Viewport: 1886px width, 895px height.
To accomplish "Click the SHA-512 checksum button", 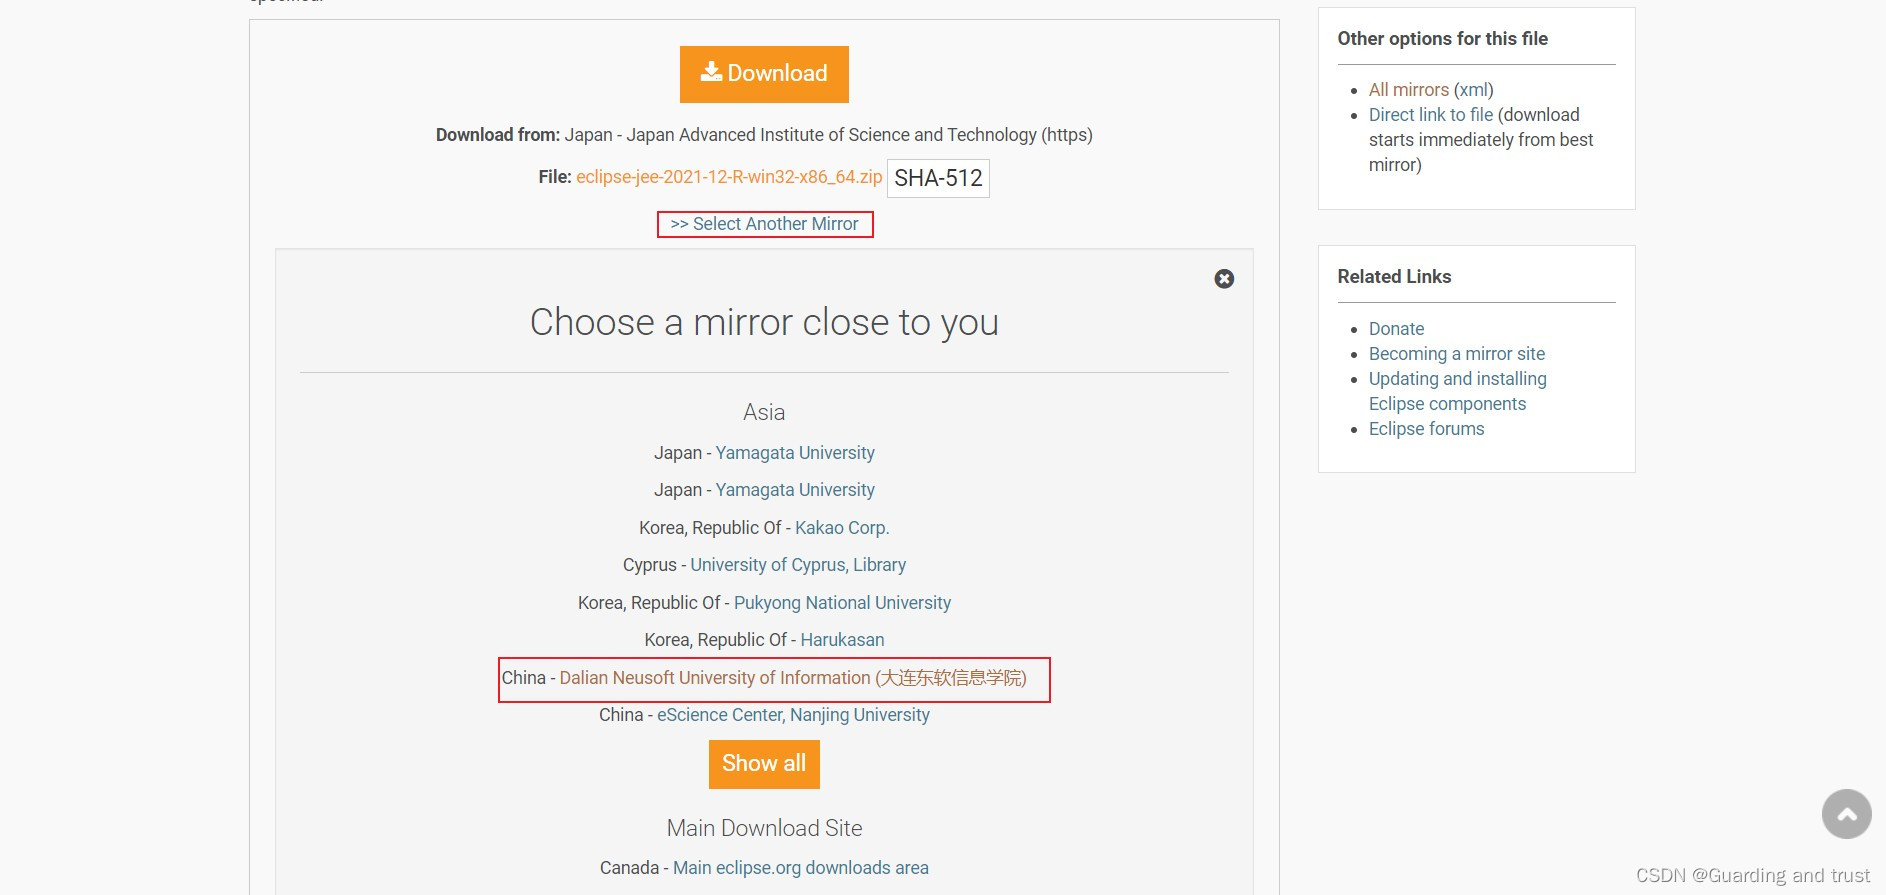I will (x=938, y=178).
